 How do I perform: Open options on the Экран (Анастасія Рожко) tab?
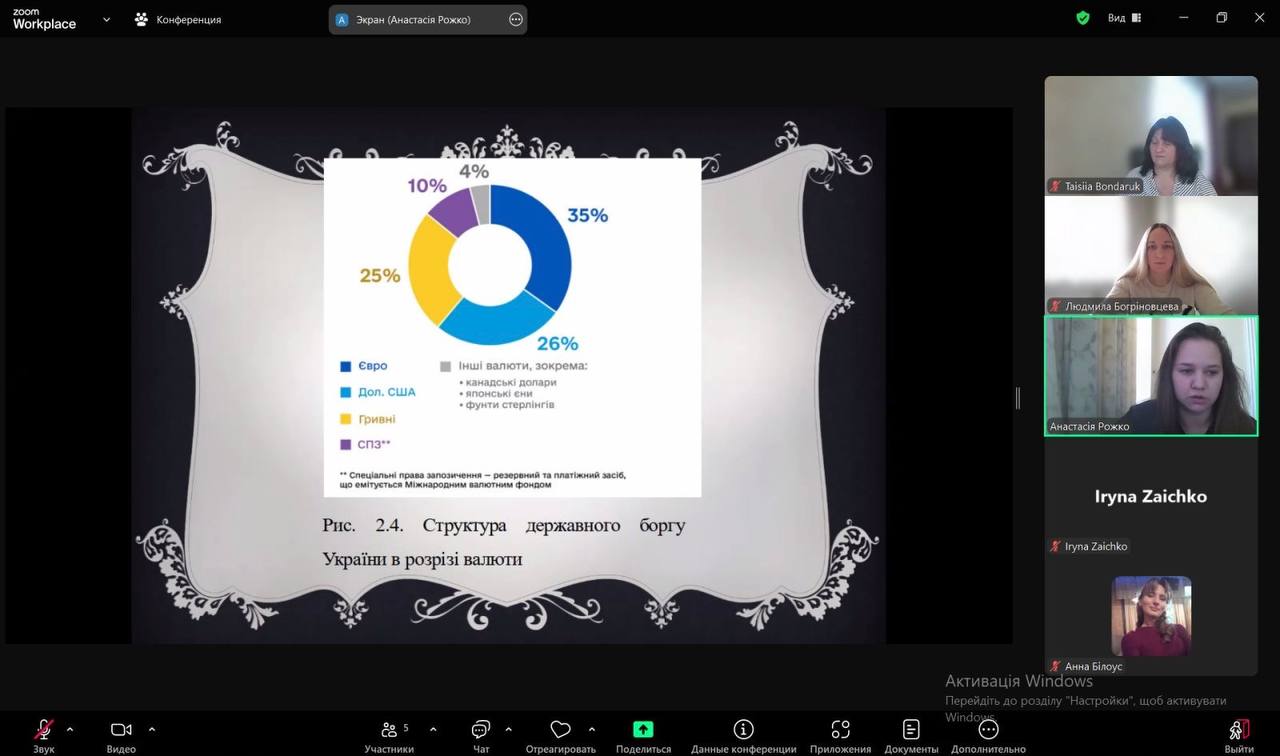pos(516,19)
